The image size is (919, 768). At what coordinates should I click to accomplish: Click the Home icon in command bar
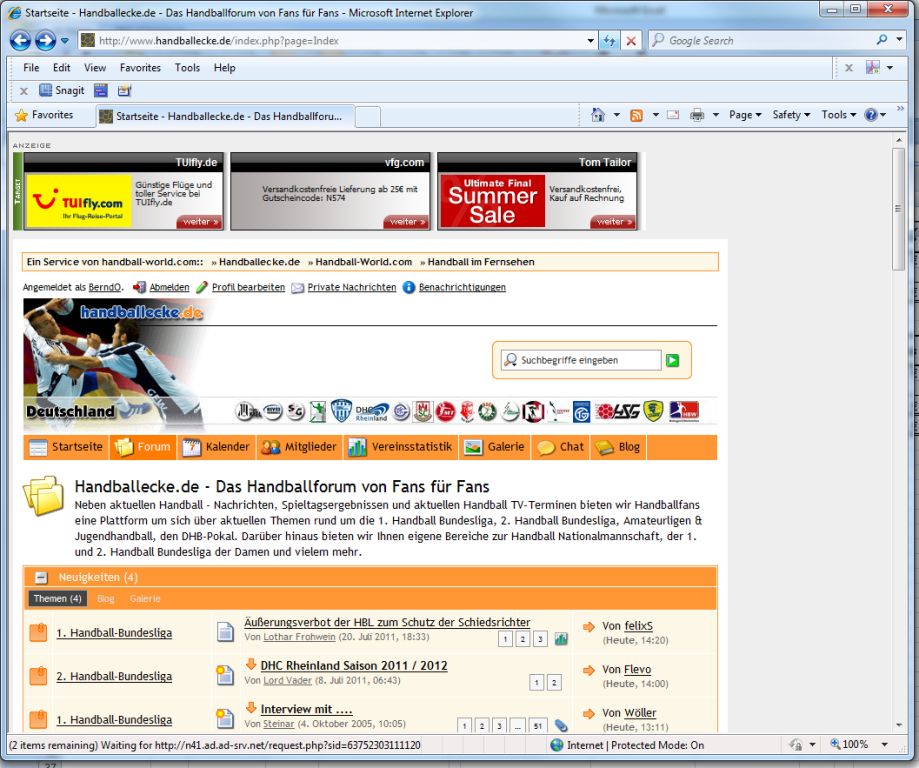click(598, 115)
